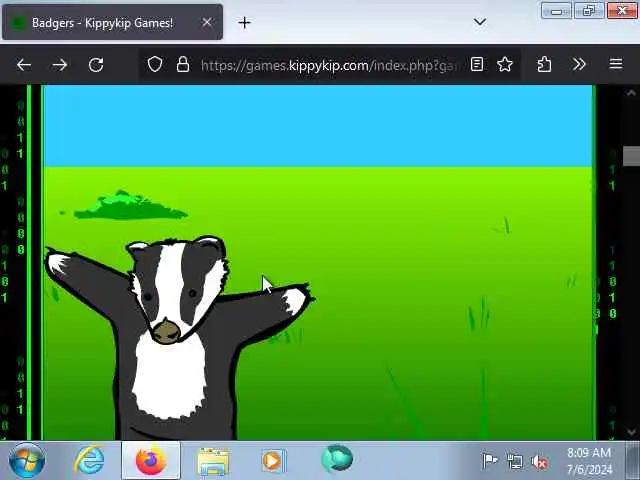Click the dancing badger animation
Viewport: 640px width, 480px height.
point(178,338)
